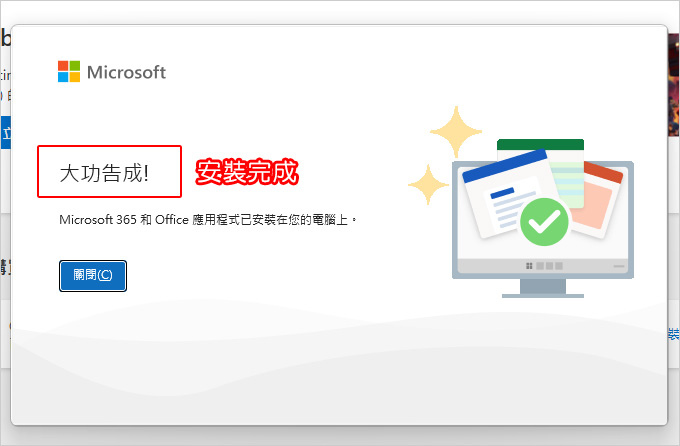Click the grey squares on illustrated taskbar
The width and height of the screenshot is (680, 446).
(x=549, y=266)
